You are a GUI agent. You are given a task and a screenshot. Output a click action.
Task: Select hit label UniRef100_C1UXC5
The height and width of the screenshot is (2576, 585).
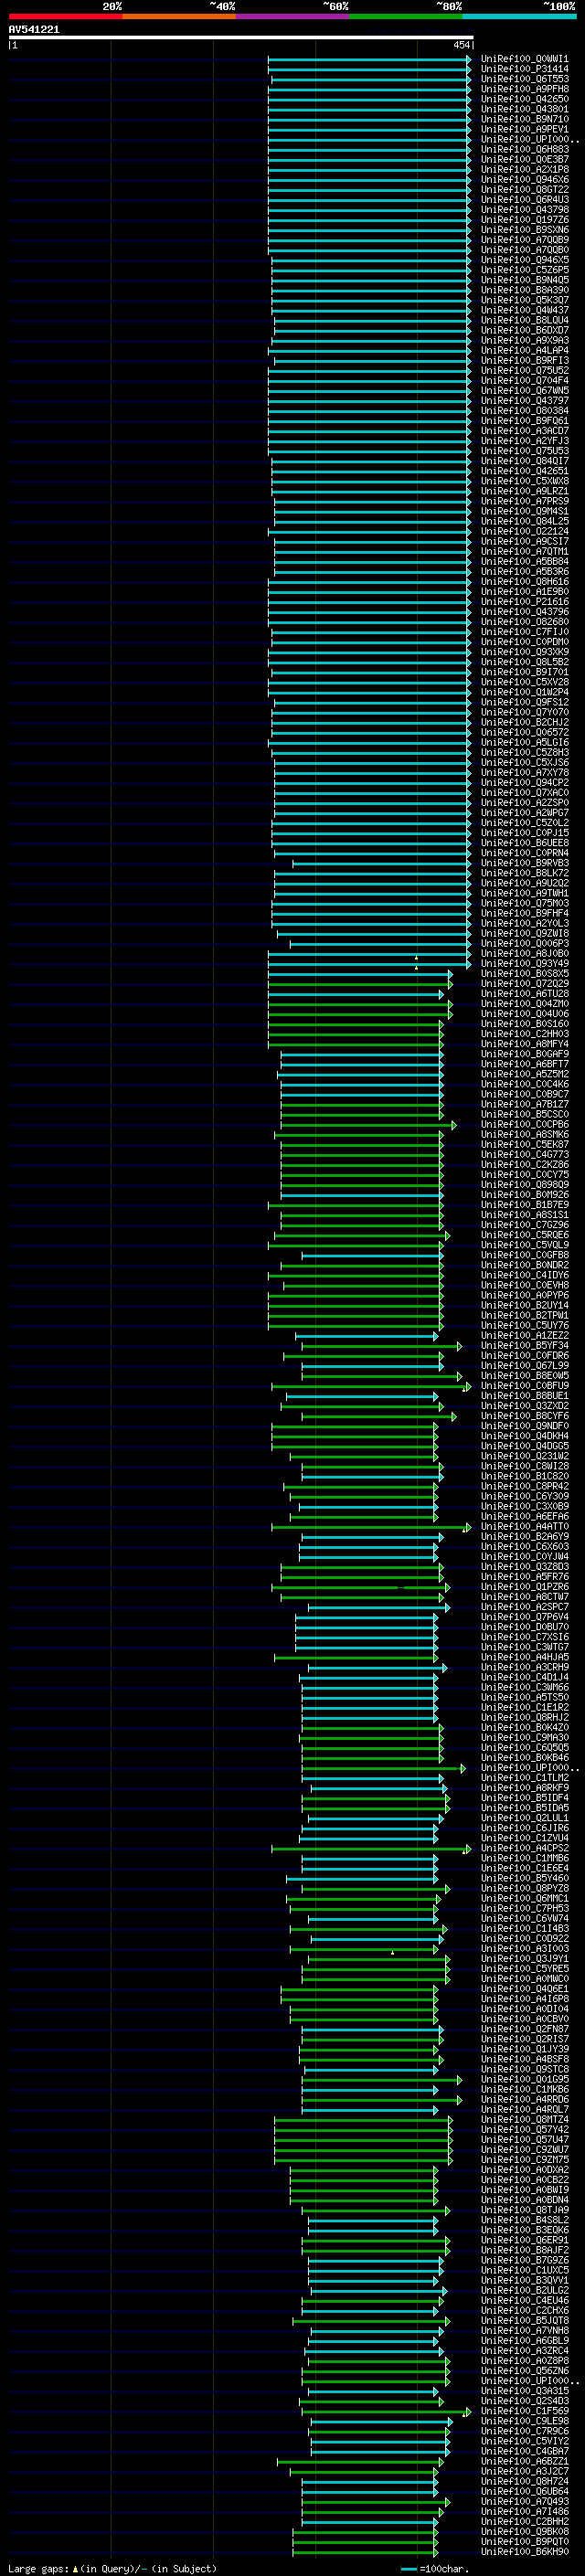coord(524,2271)
